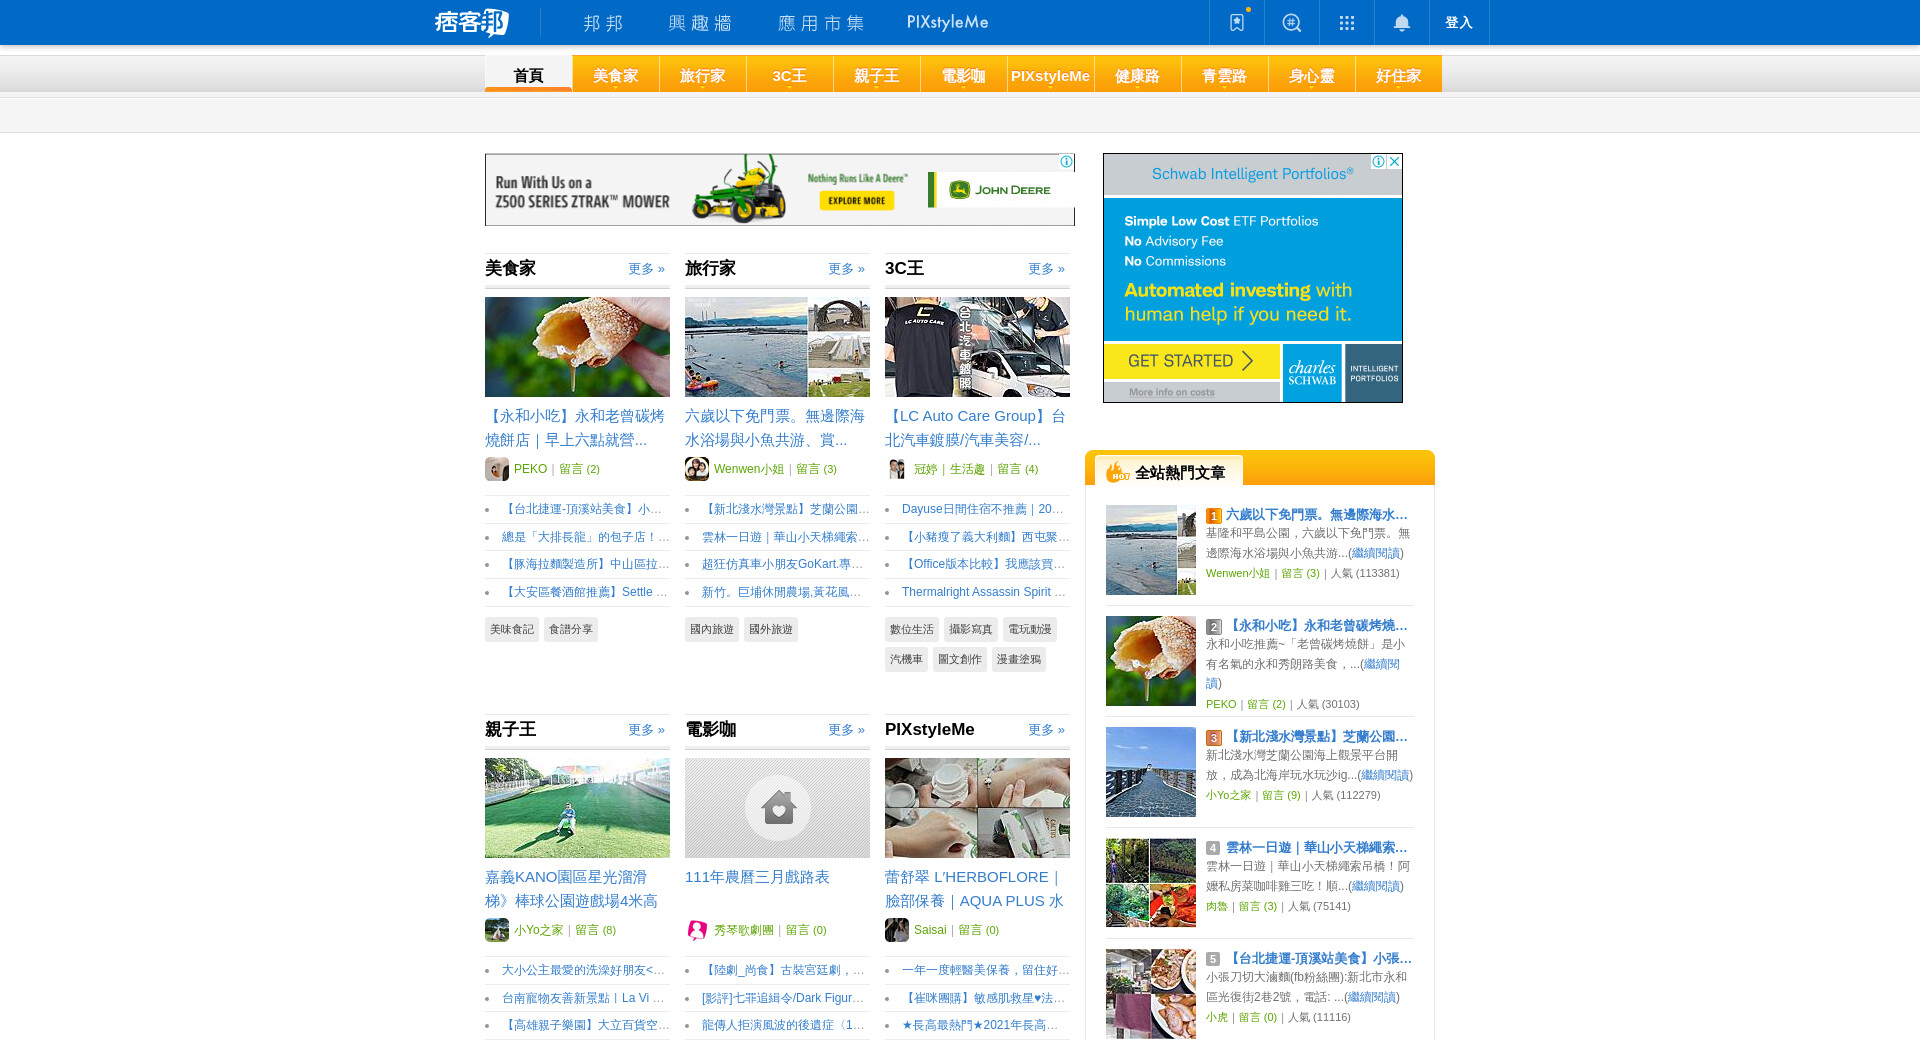Open the 蕾舒翠 L'HERBOFLORE article link
Screen dimensions: 1920x1040
(974, 889)
